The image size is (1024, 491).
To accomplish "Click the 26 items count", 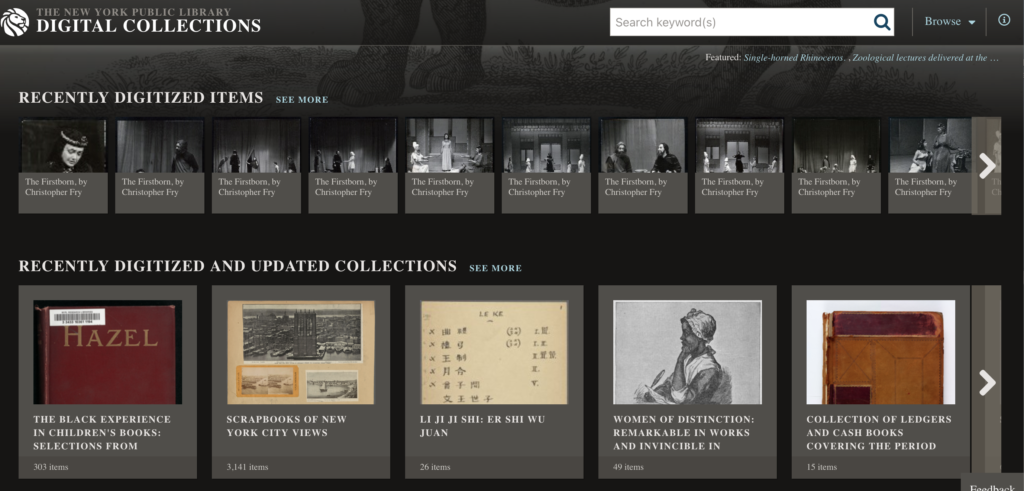I will tap(436, 467).
